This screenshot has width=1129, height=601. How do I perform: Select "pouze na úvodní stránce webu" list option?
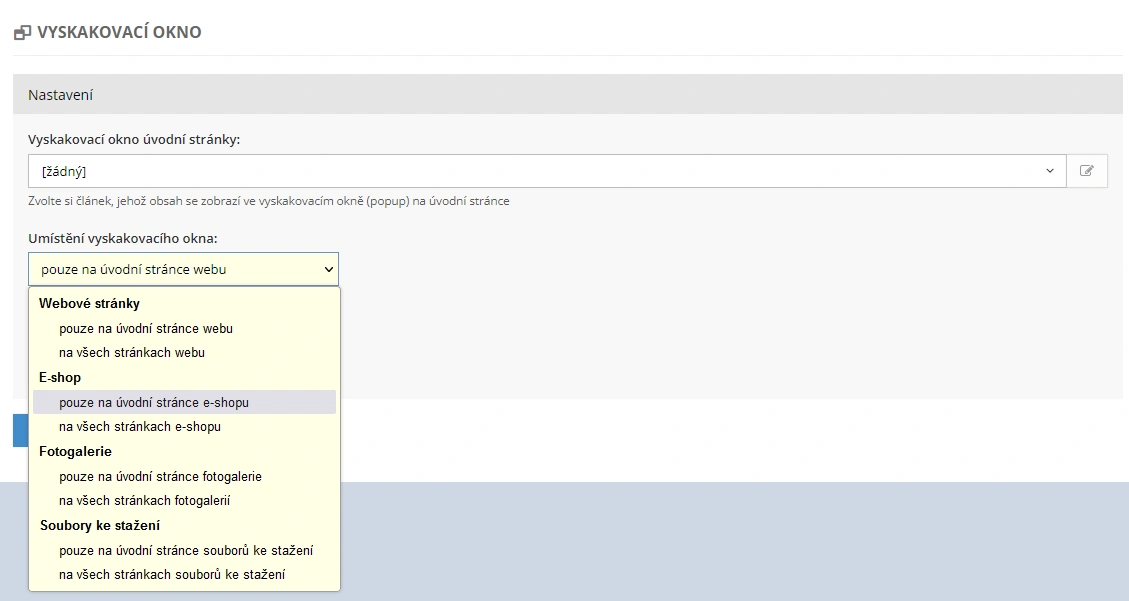(146, 328)
